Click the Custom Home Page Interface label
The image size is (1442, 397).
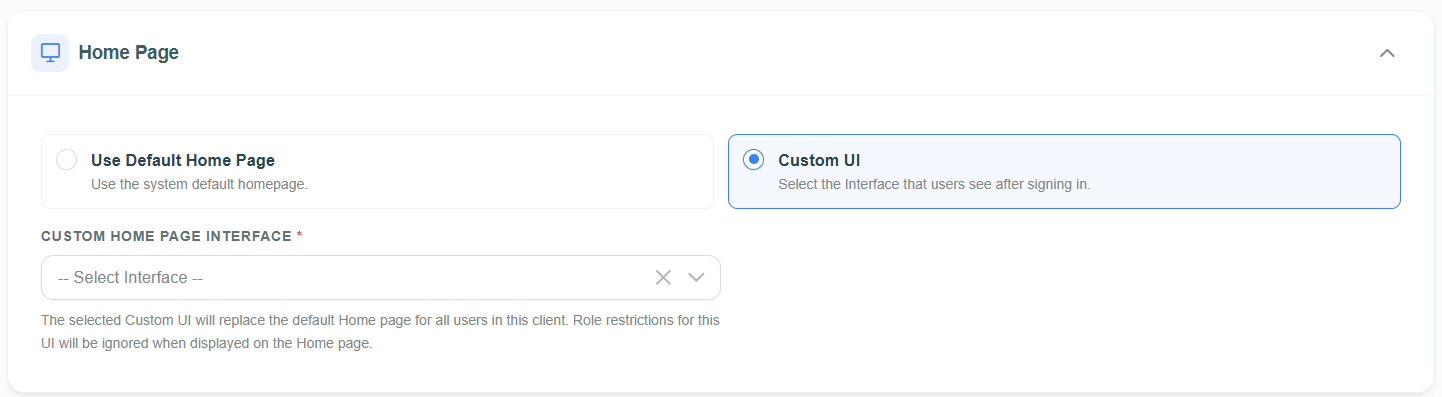tap(171, 236)
